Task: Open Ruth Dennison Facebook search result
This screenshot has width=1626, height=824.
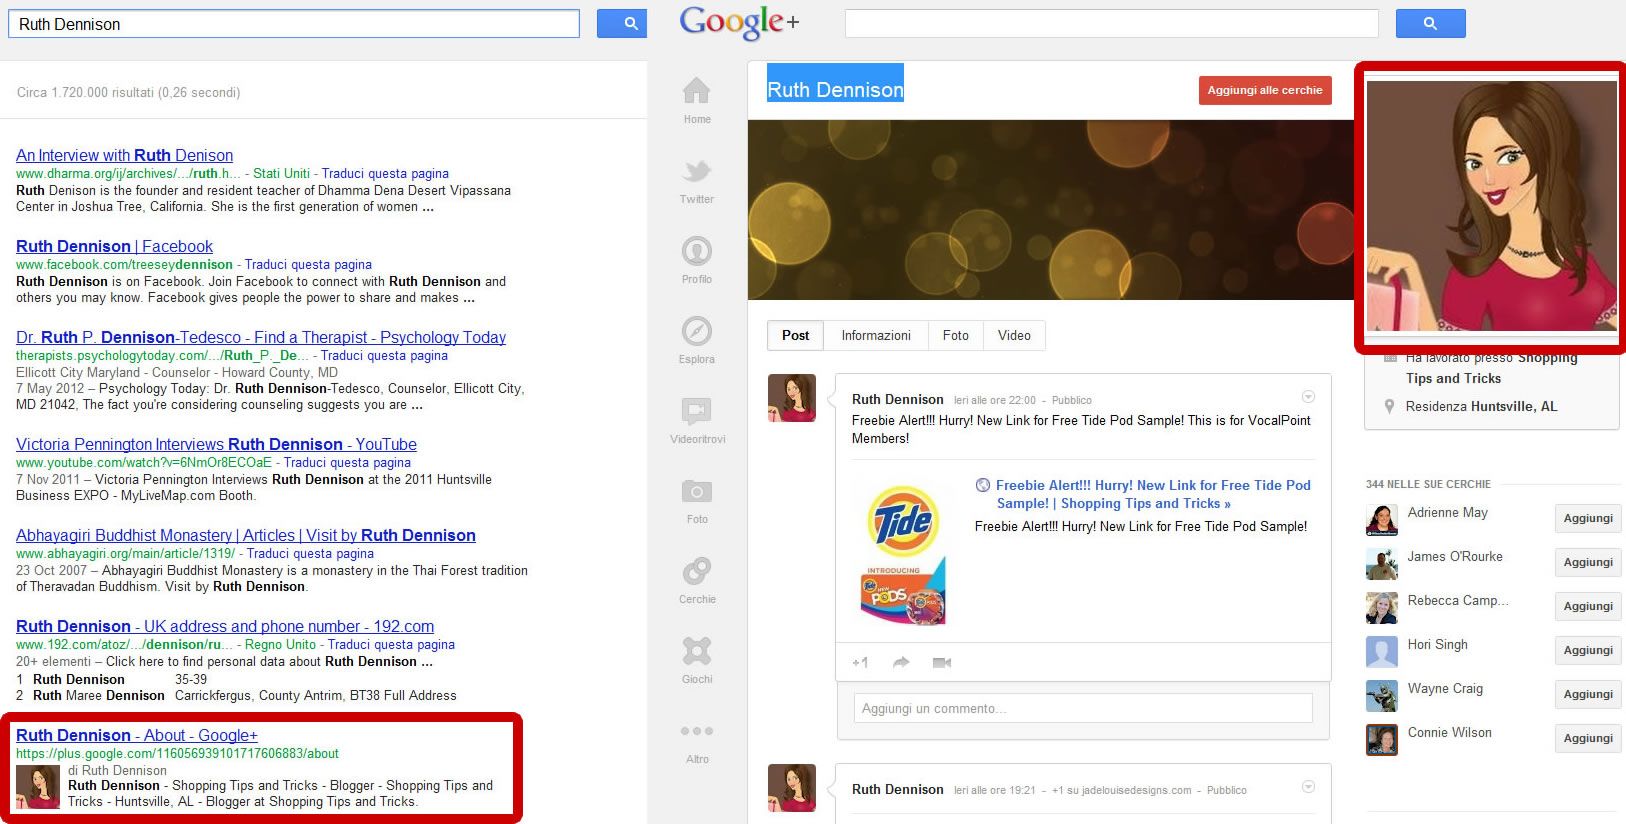Action: pyautogui.click(x=114, y=247)
